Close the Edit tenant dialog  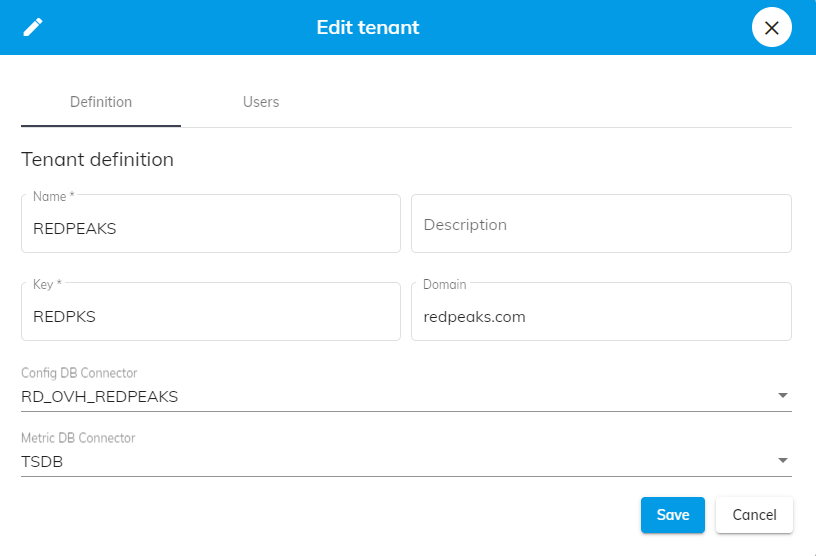tap(771, 28)
